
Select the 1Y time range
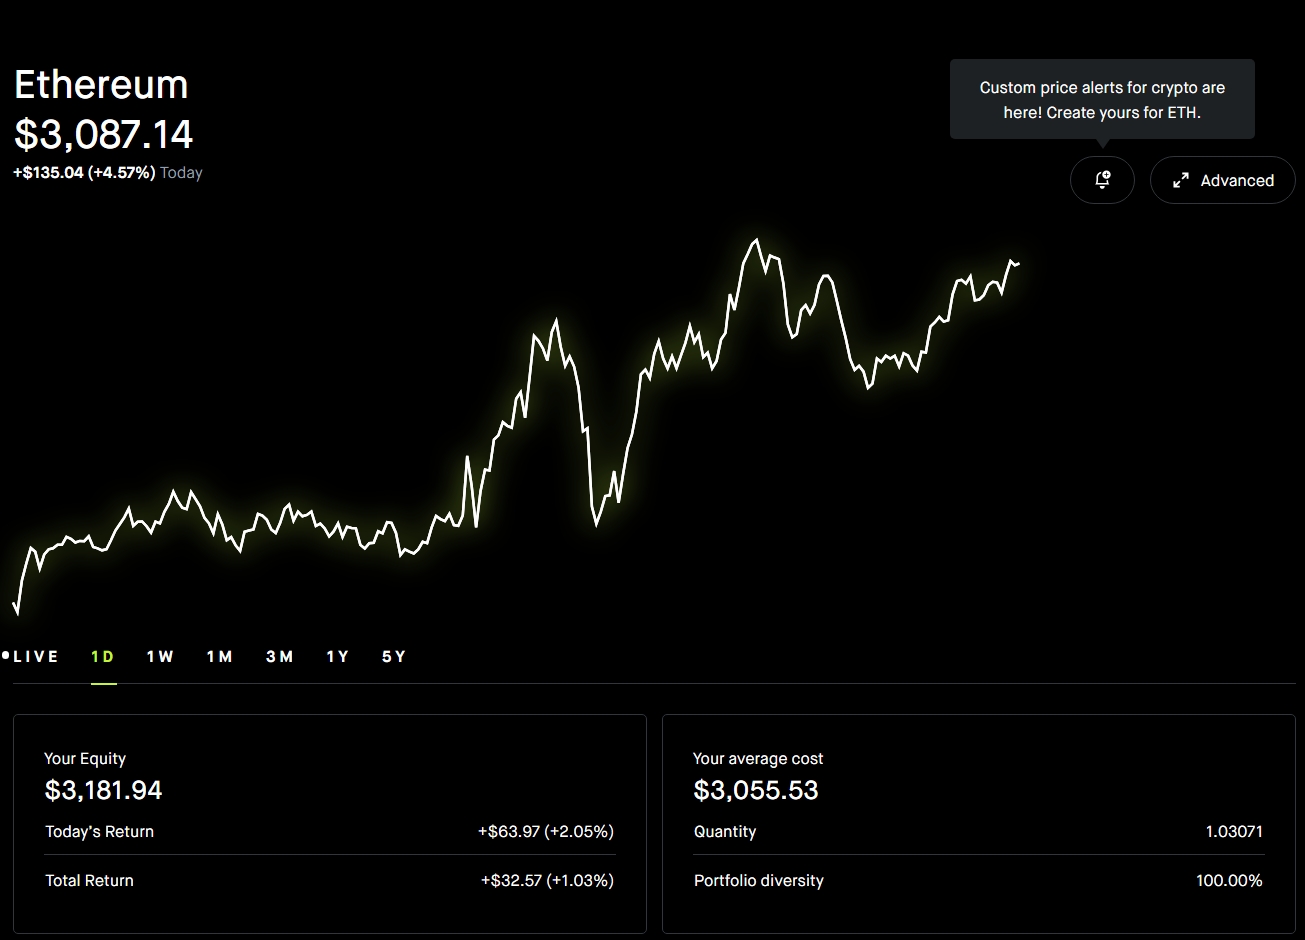click(x=338, y=656)
